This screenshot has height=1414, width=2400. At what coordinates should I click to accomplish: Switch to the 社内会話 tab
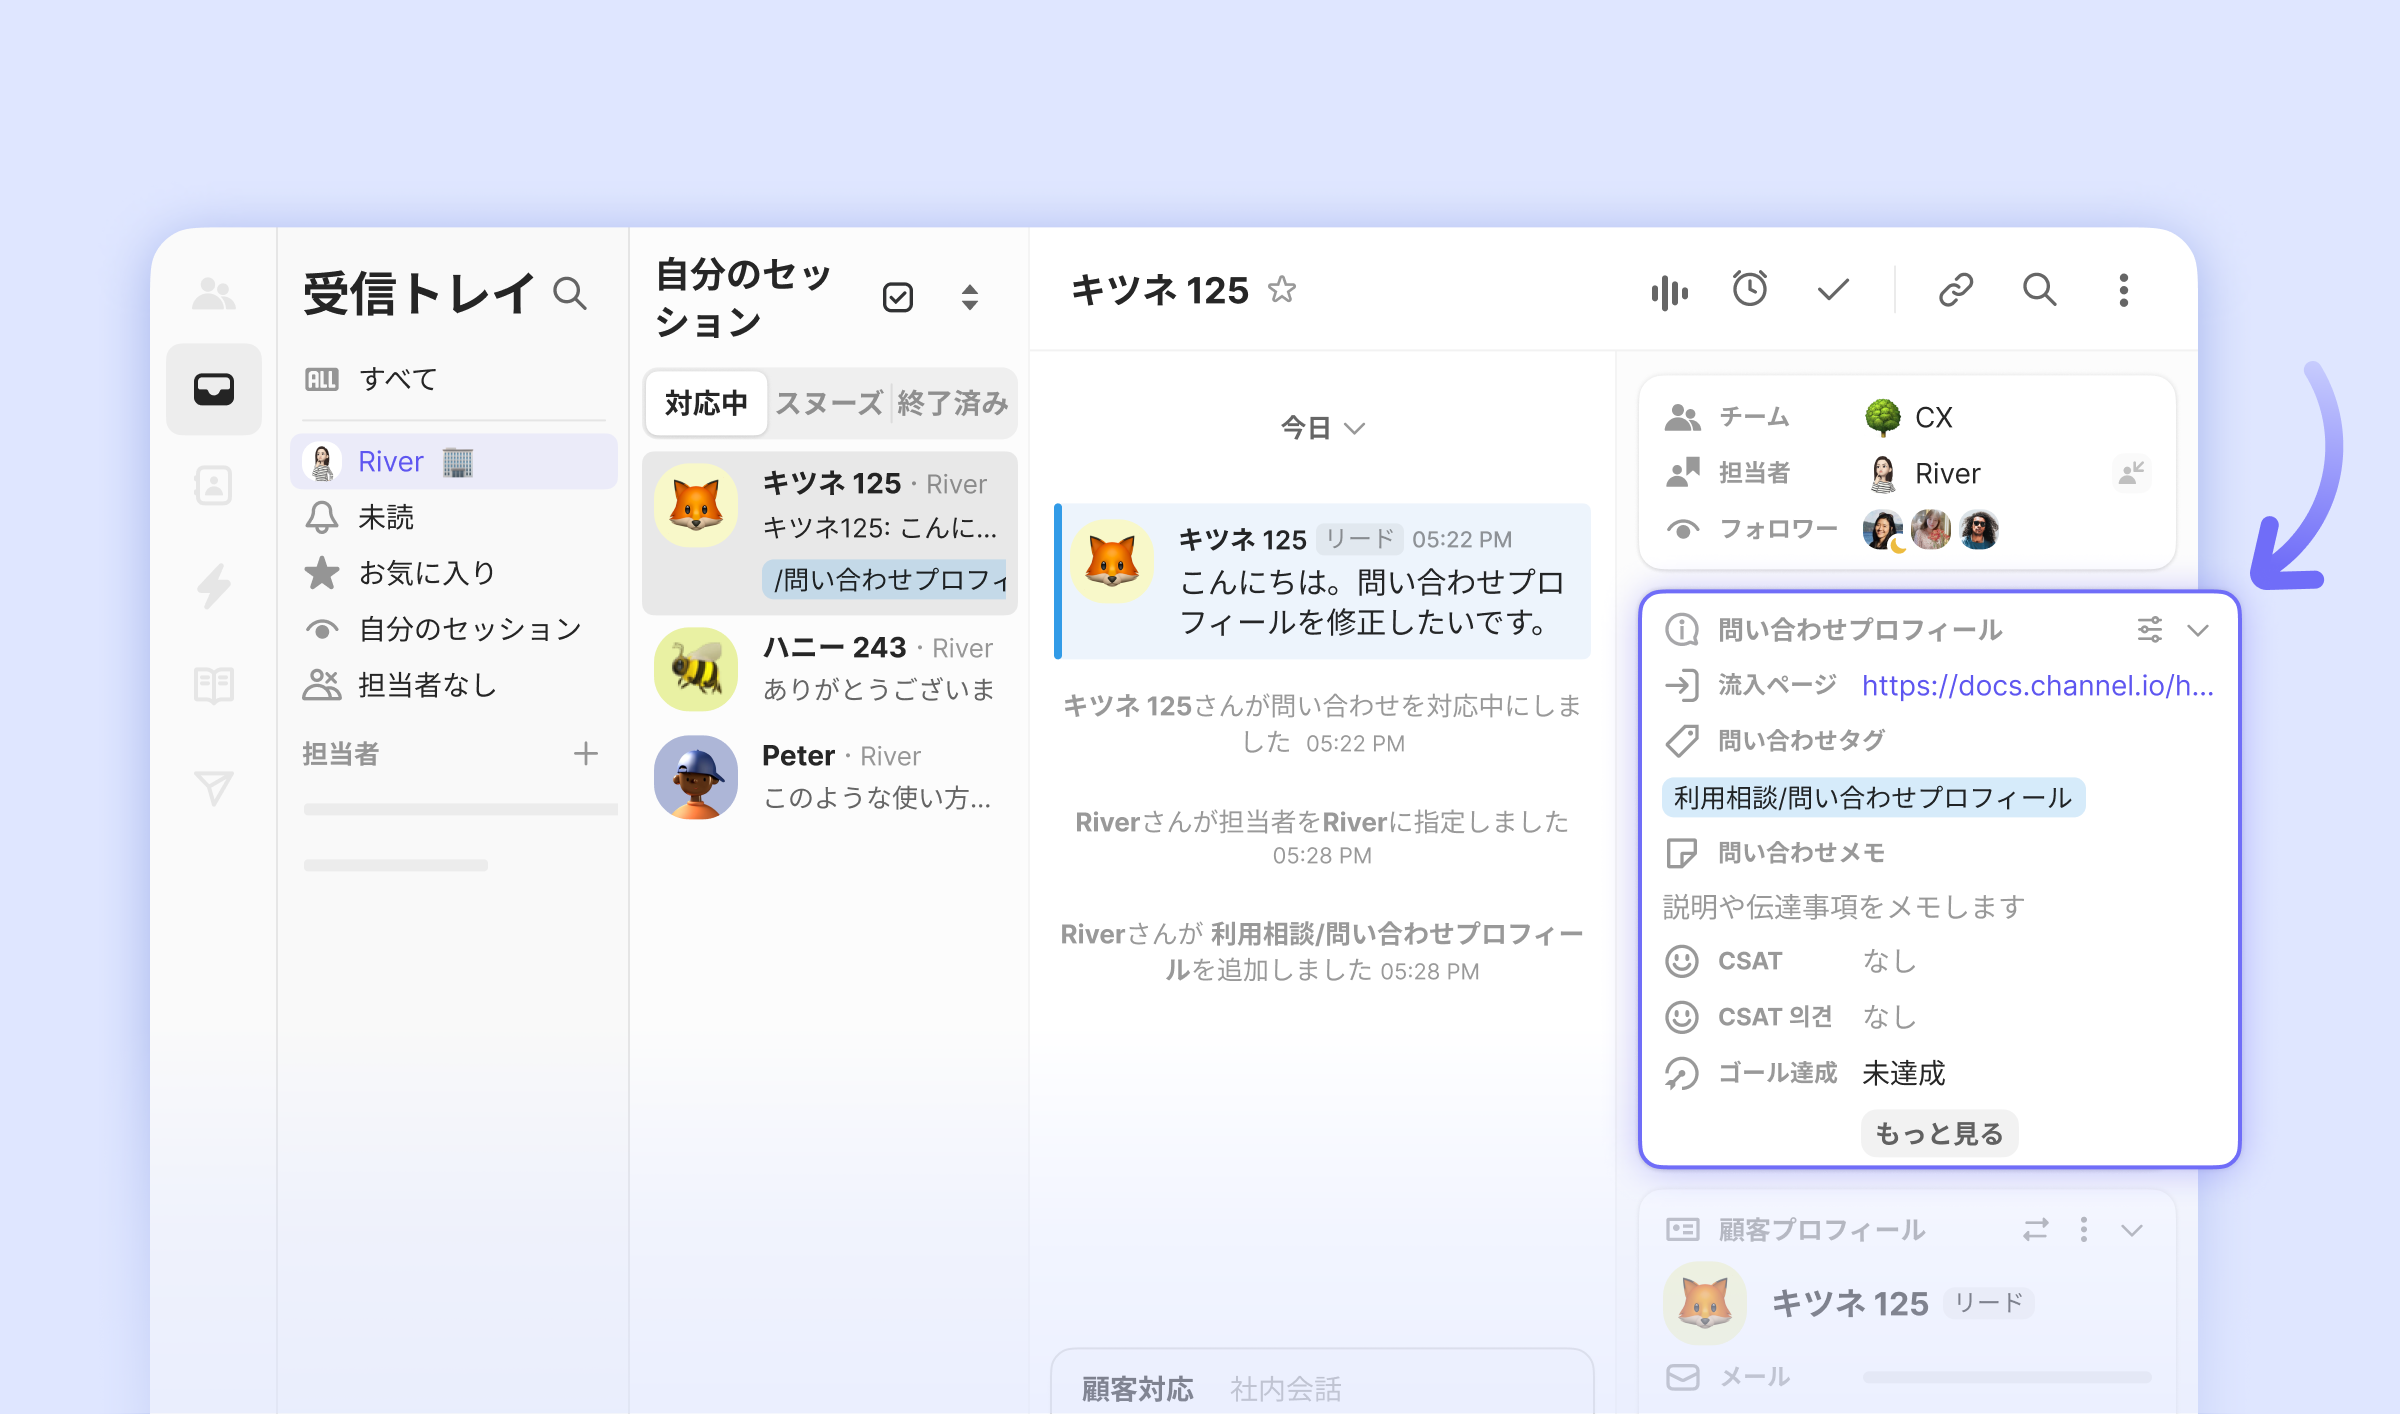click(1285, 1388)
